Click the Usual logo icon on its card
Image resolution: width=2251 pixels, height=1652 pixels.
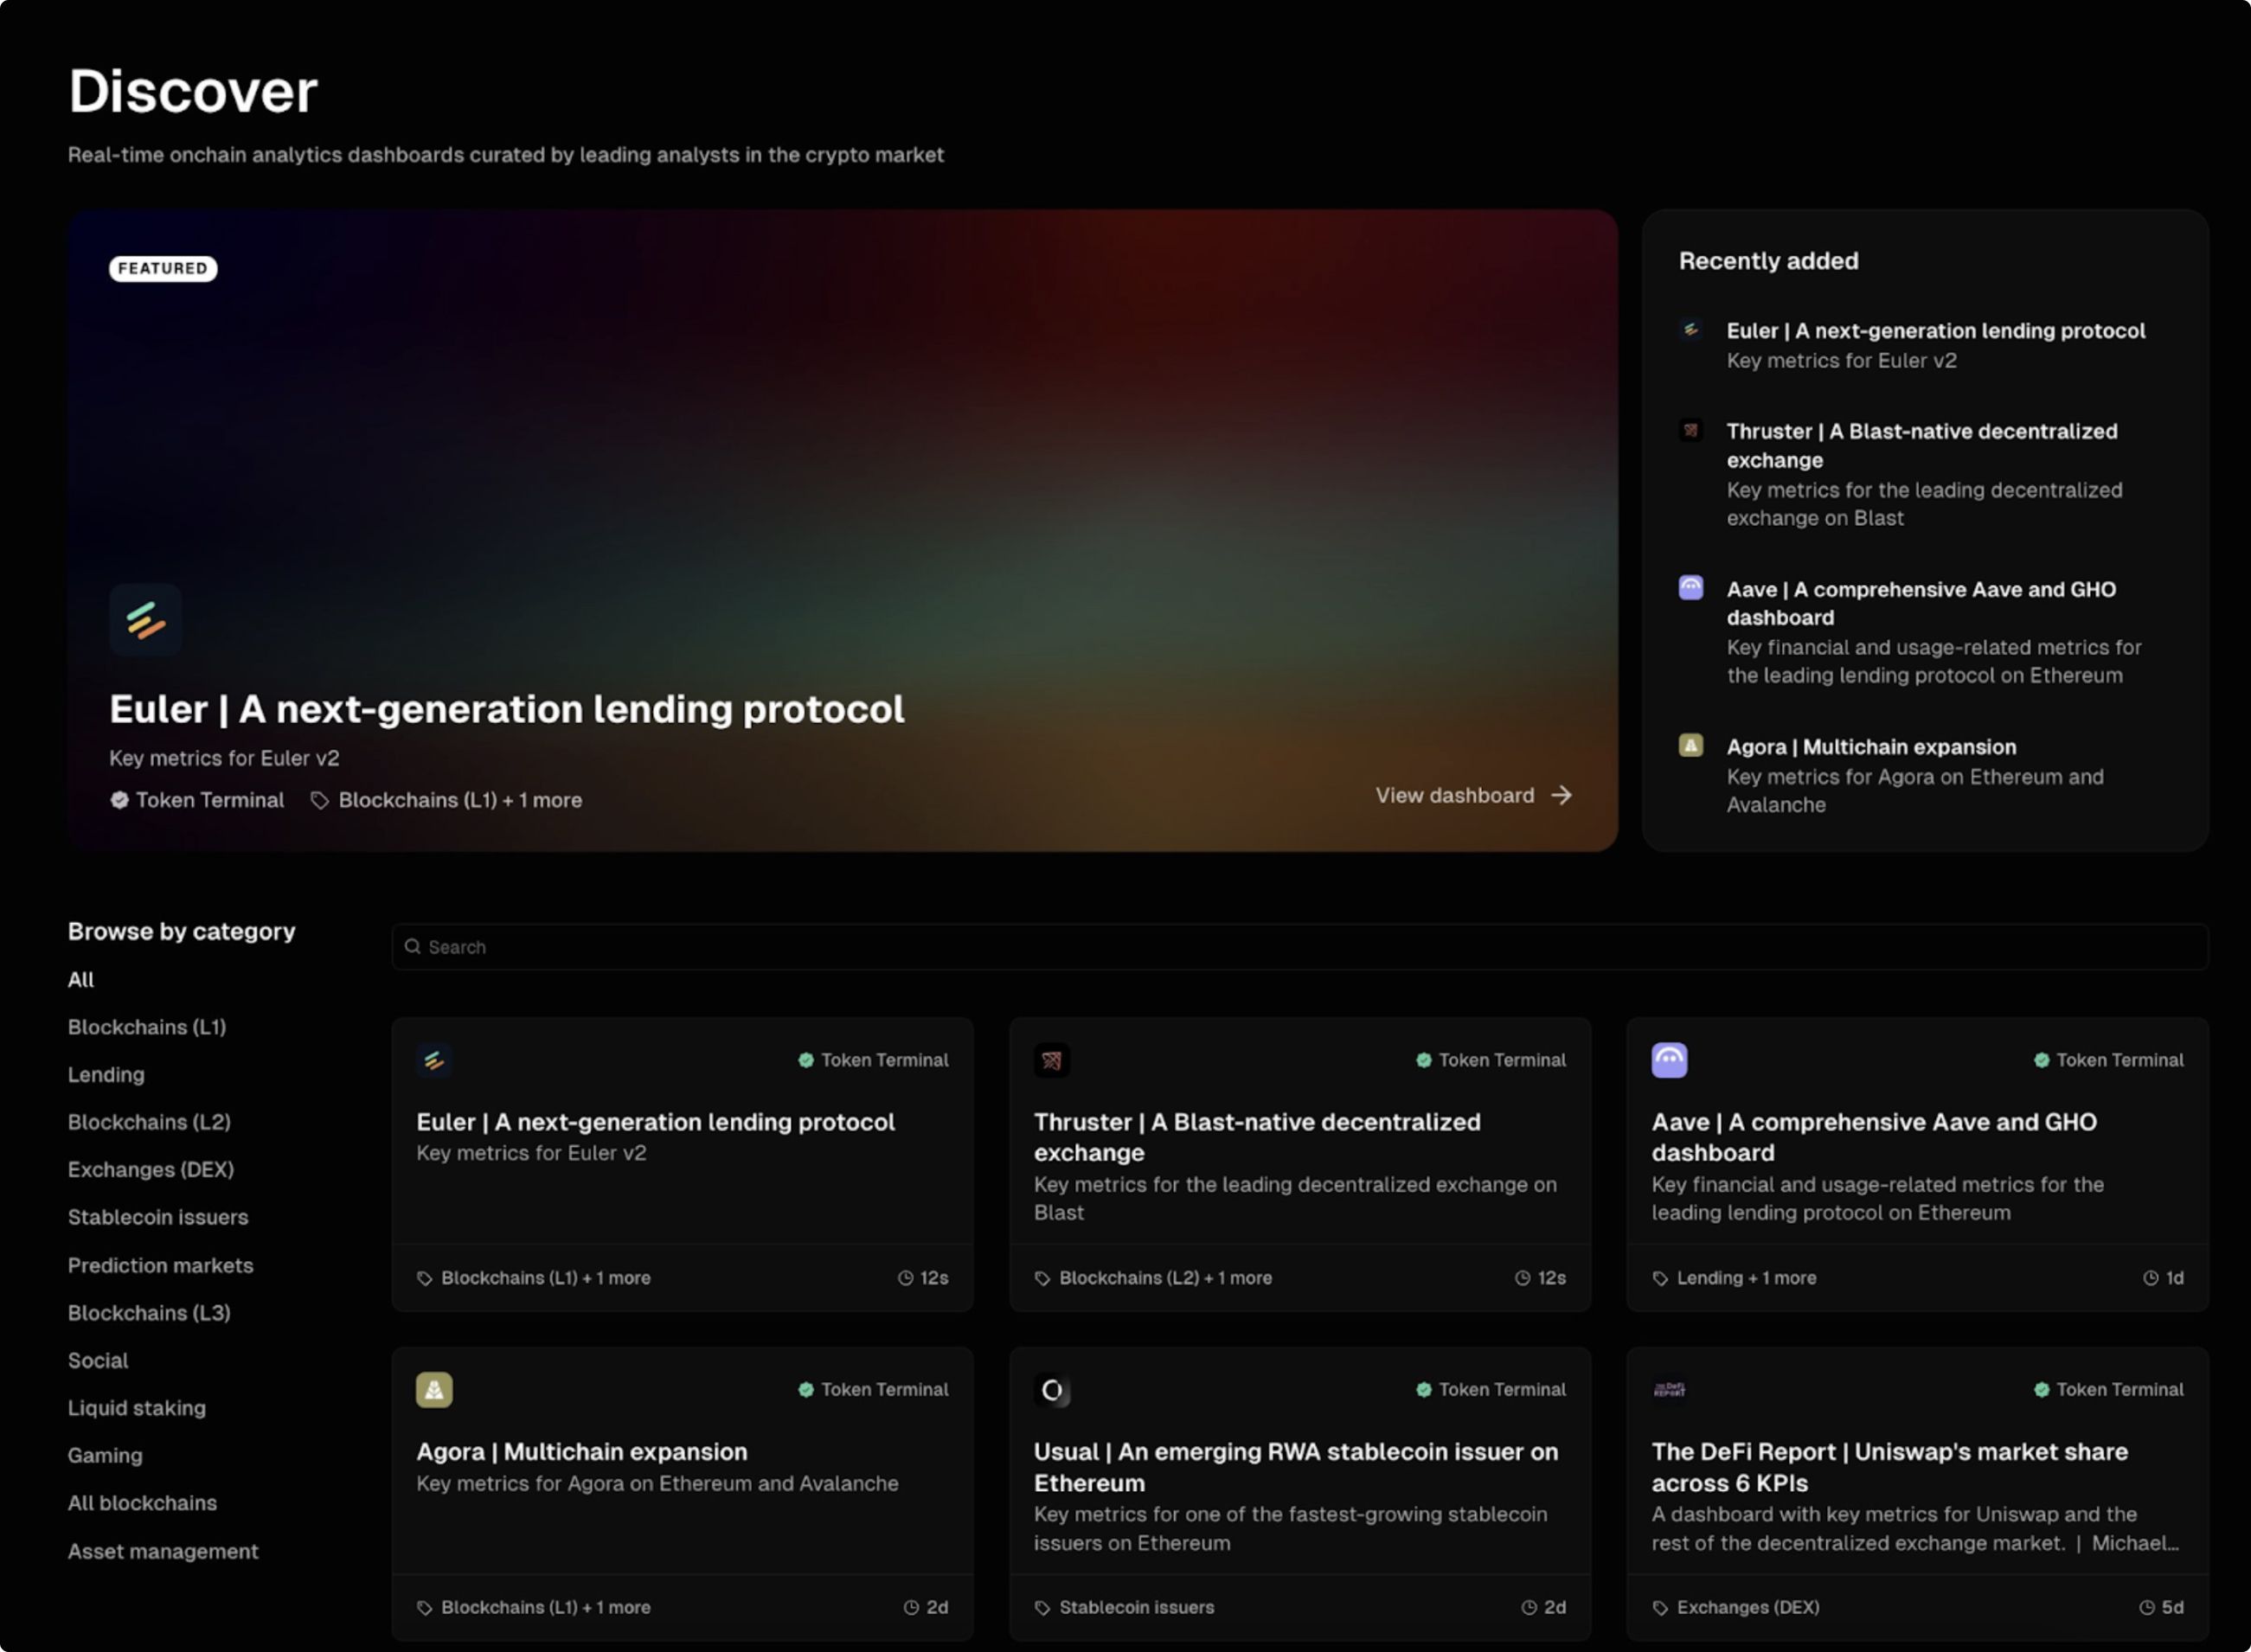coord(1051,1390)
